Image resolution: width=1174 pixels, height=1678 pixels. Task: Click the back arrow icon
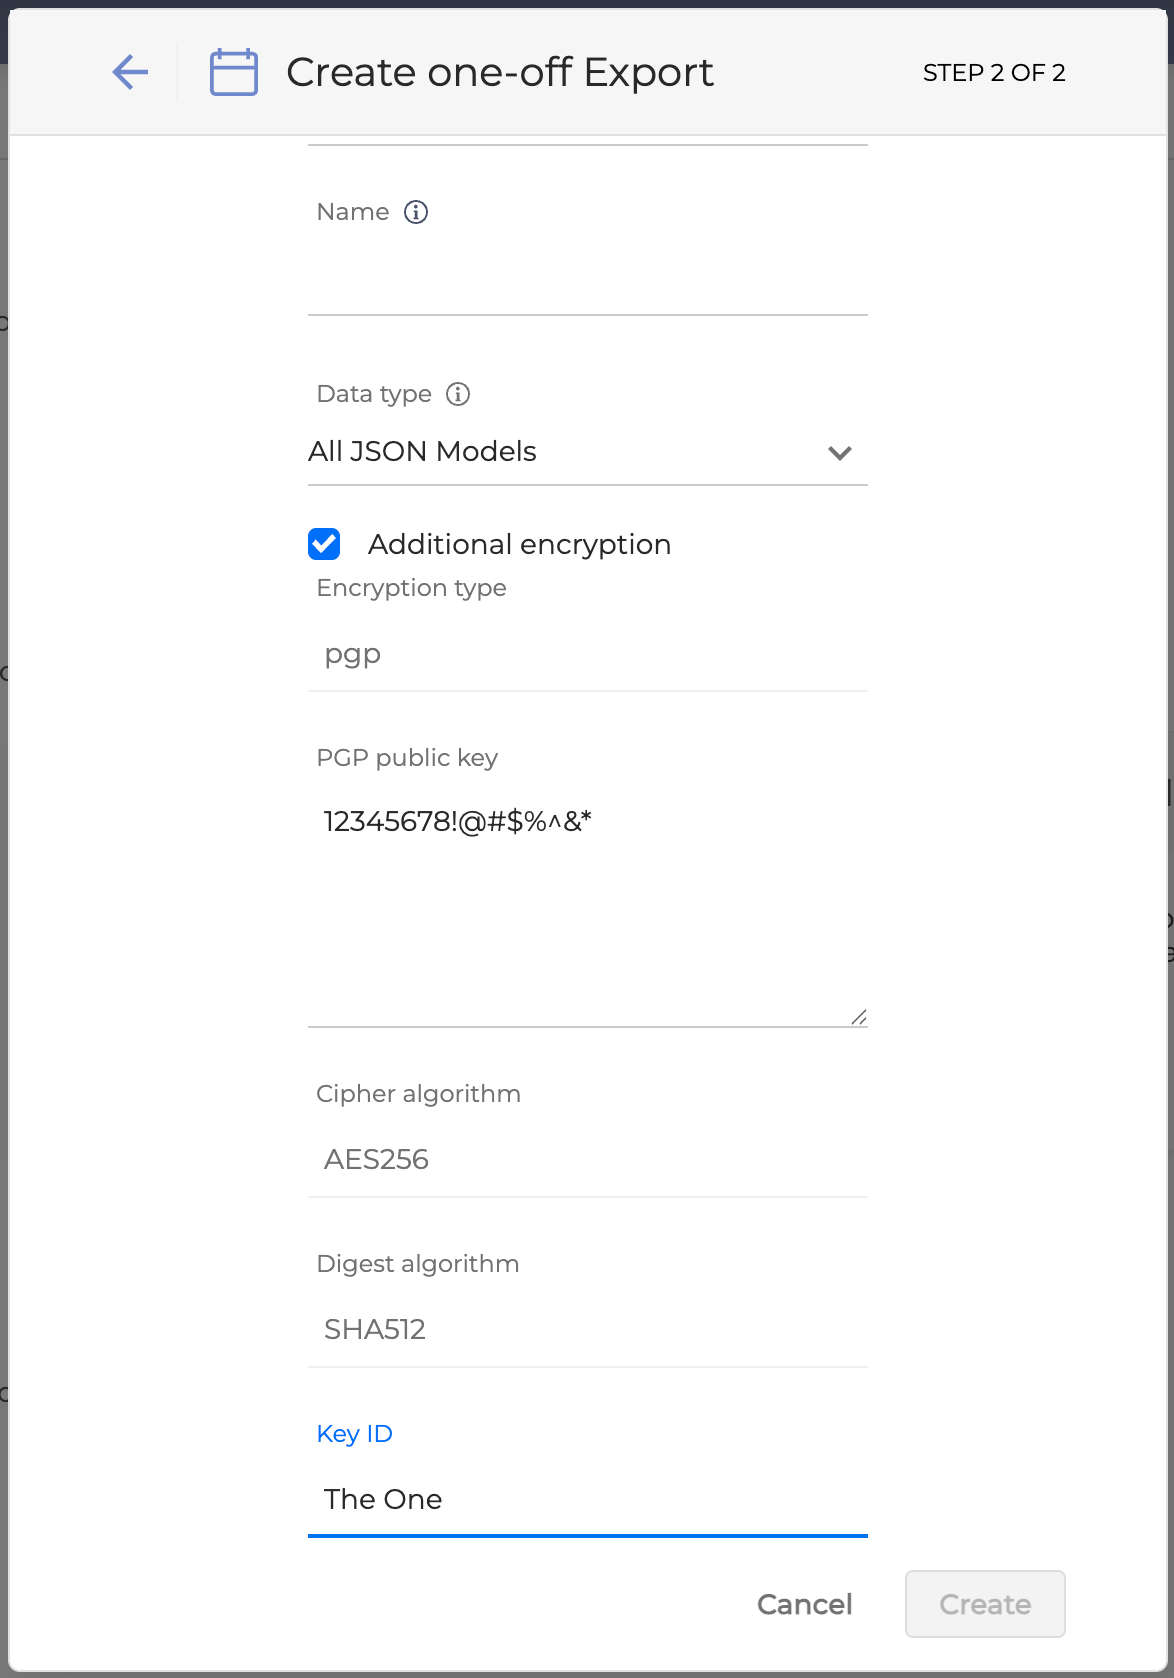130,72
